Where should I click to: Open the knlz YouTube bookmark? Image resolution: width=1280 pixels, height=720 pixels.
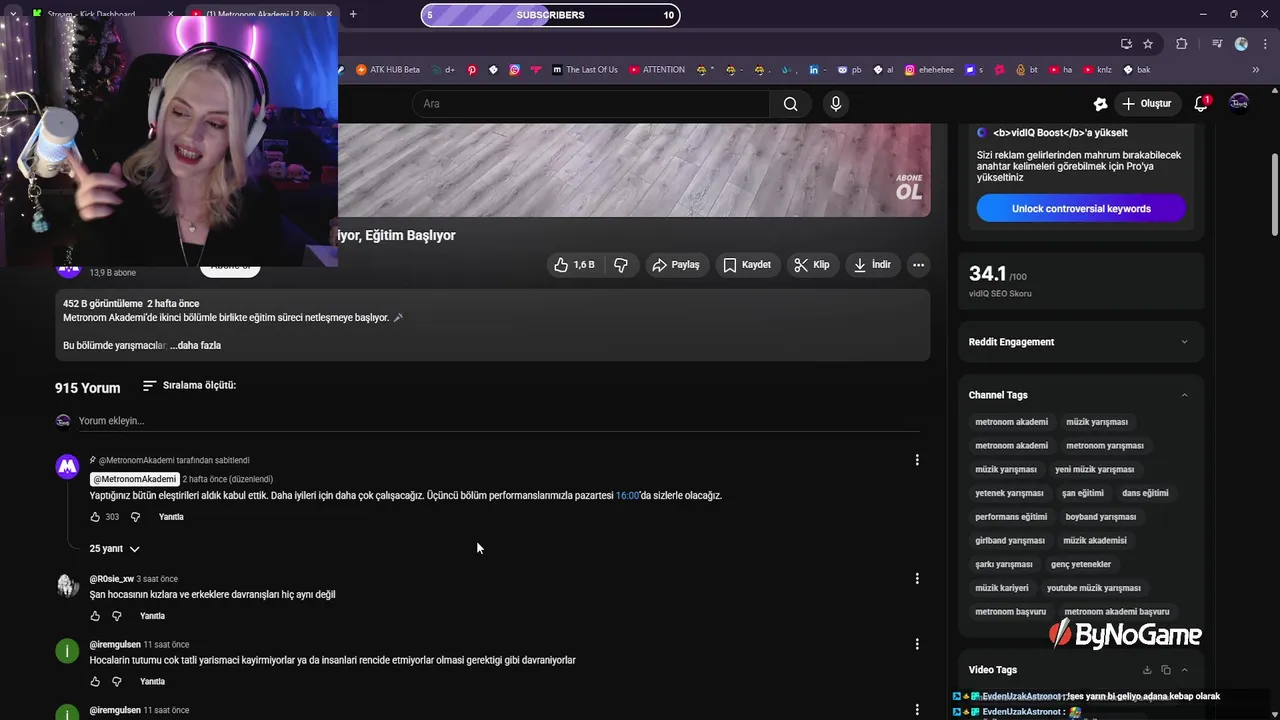(1097, 70)
